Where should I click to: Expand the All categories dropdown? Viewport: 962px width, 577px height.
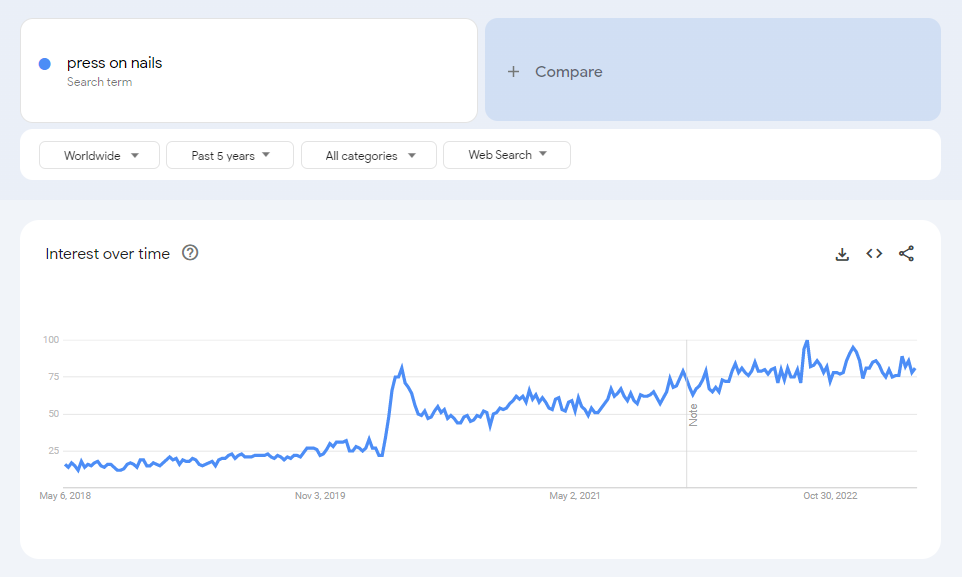tap(368, 155)
